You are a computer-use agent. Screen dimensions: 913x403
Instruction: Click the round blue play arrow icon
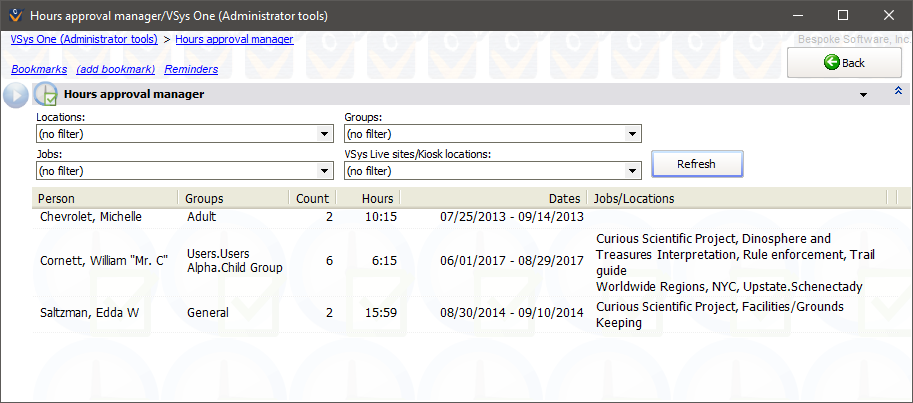(x=15, y=95)
